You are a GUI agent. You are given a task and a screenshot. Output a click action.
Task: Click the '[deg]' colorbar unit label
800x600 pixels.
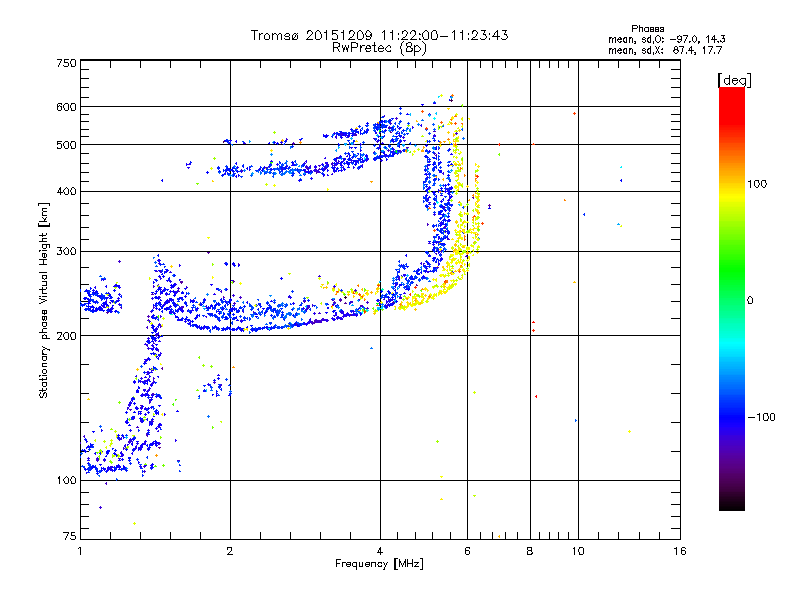tap(734, 80)
